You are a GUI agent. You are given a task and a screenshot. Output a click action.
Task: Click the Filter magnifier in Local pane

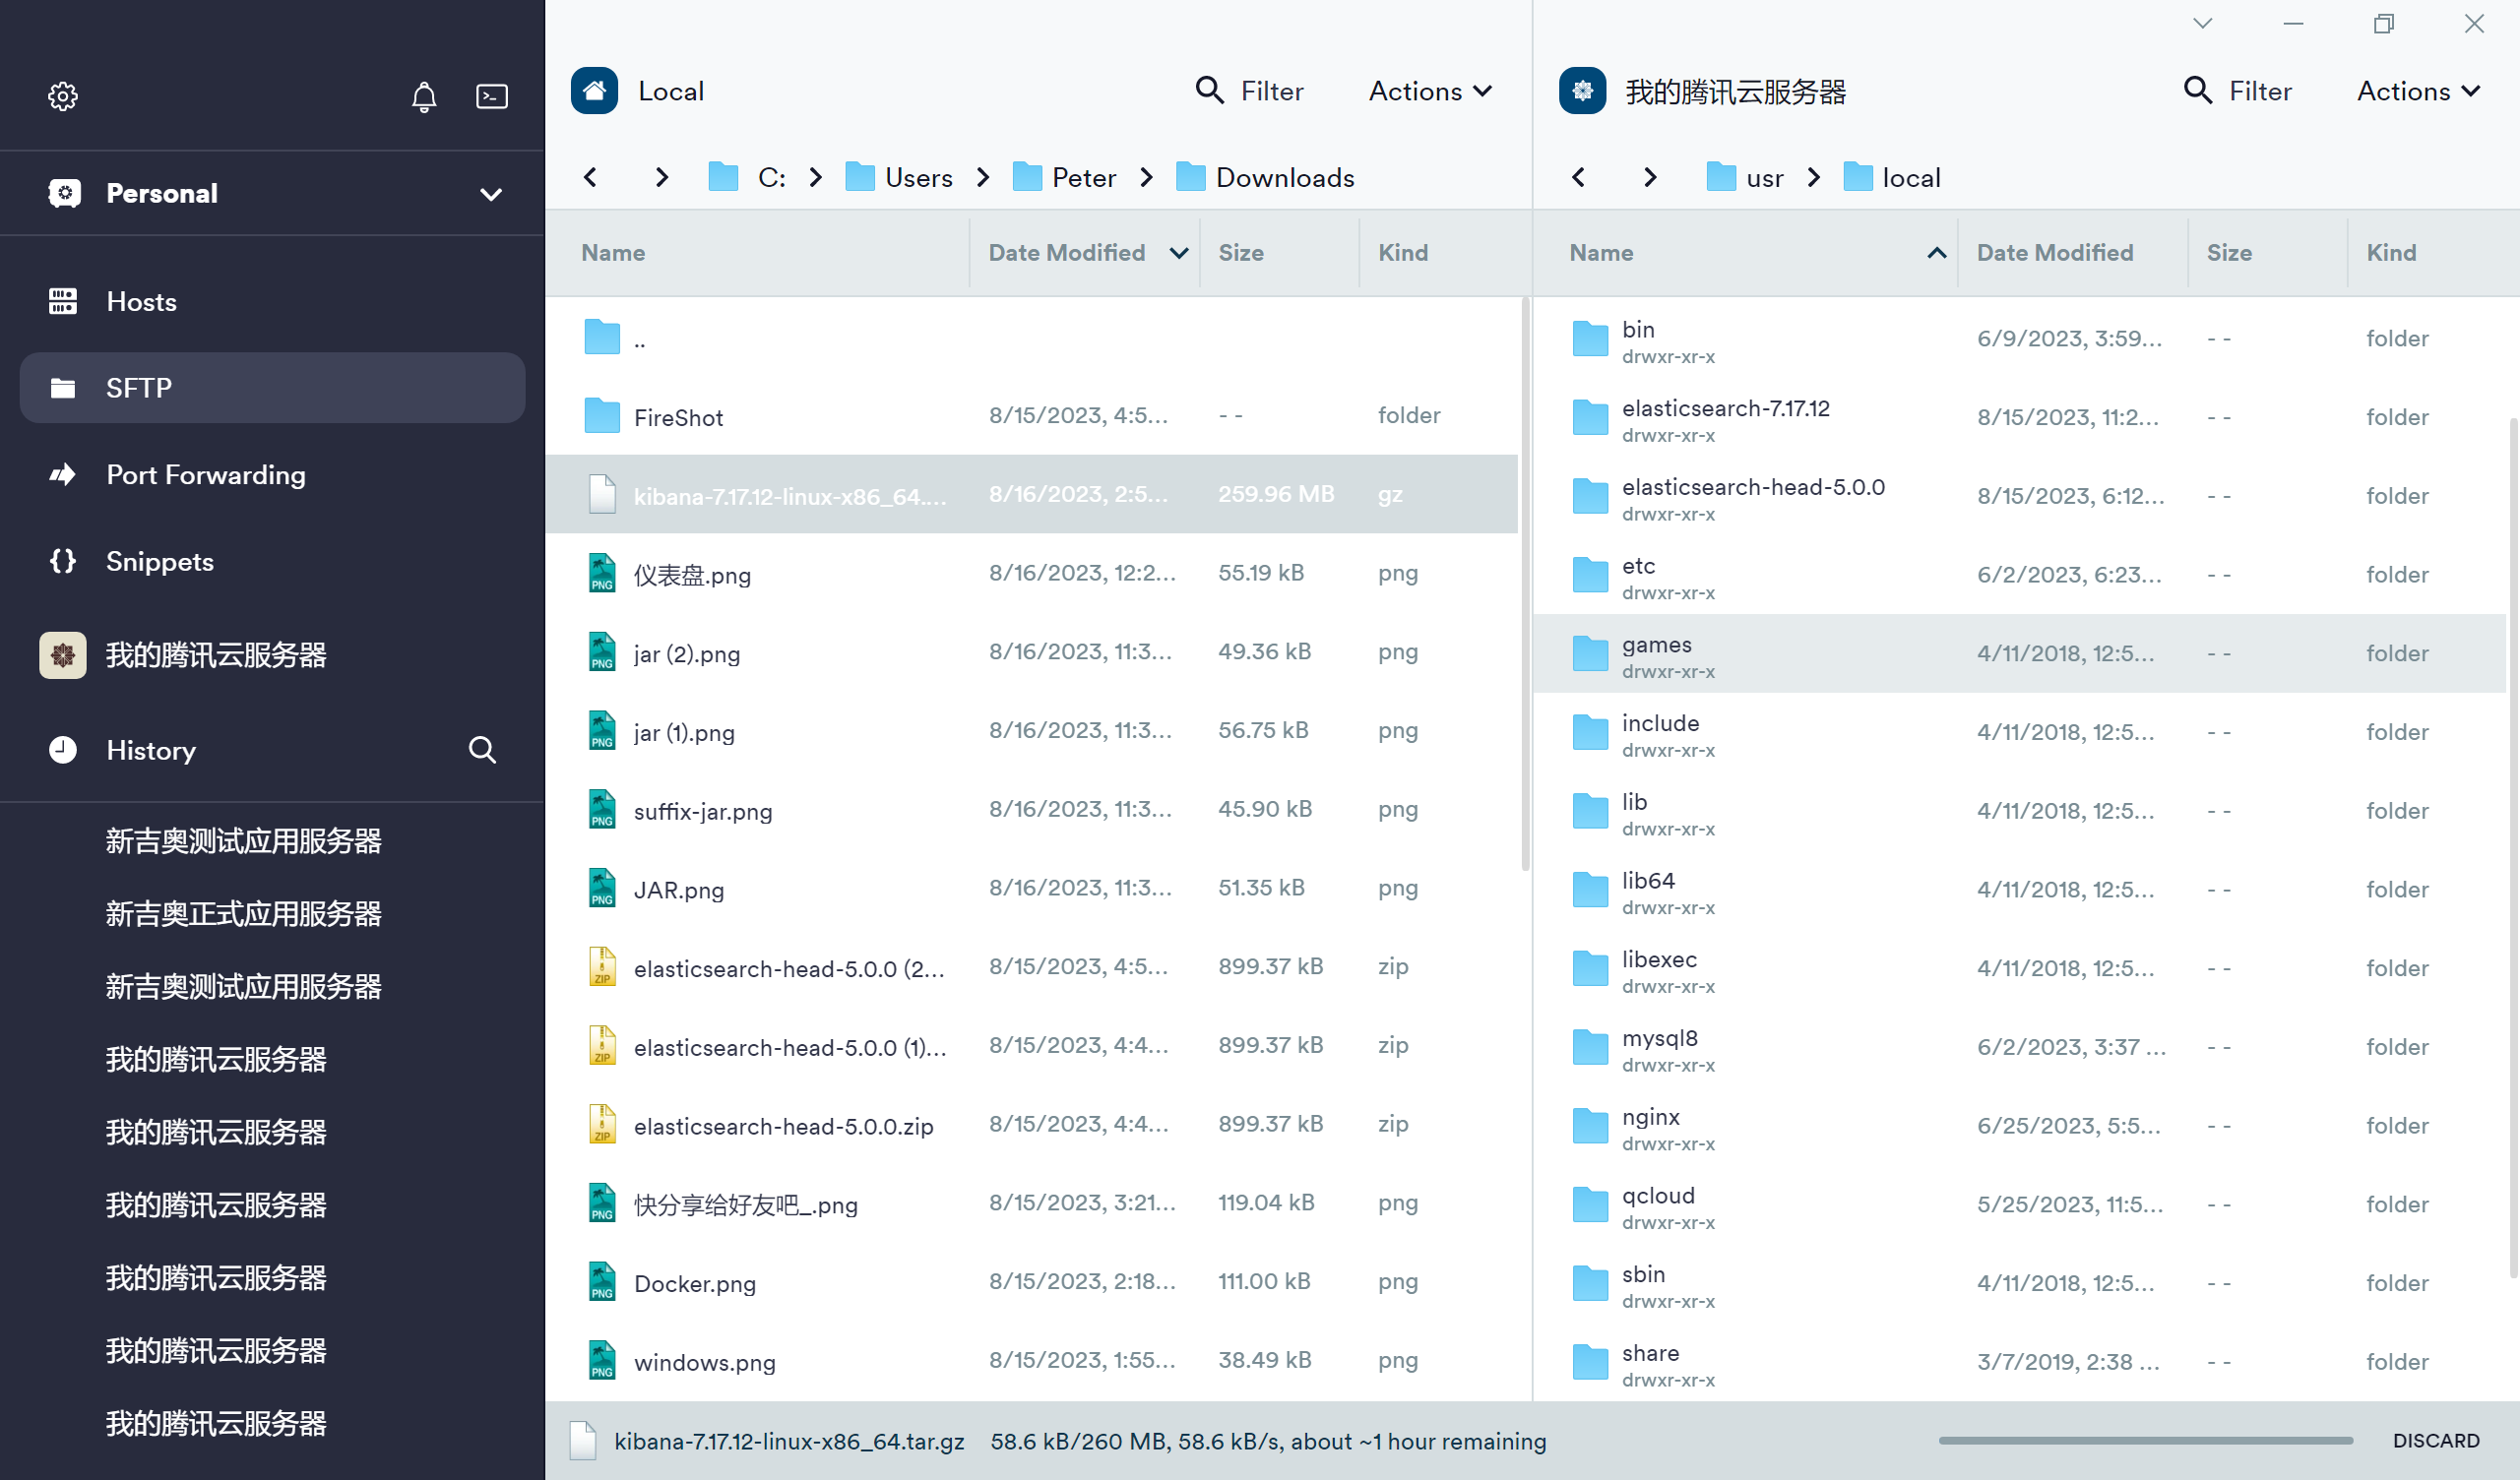pyautogui.click(x=1209, y=90)
